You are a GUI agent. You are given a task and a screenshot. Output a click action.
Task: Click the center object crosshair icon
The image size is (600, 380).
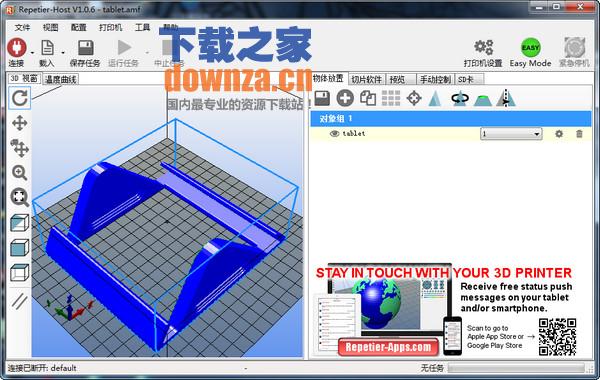pyautogui.click(x=414, y=98)
